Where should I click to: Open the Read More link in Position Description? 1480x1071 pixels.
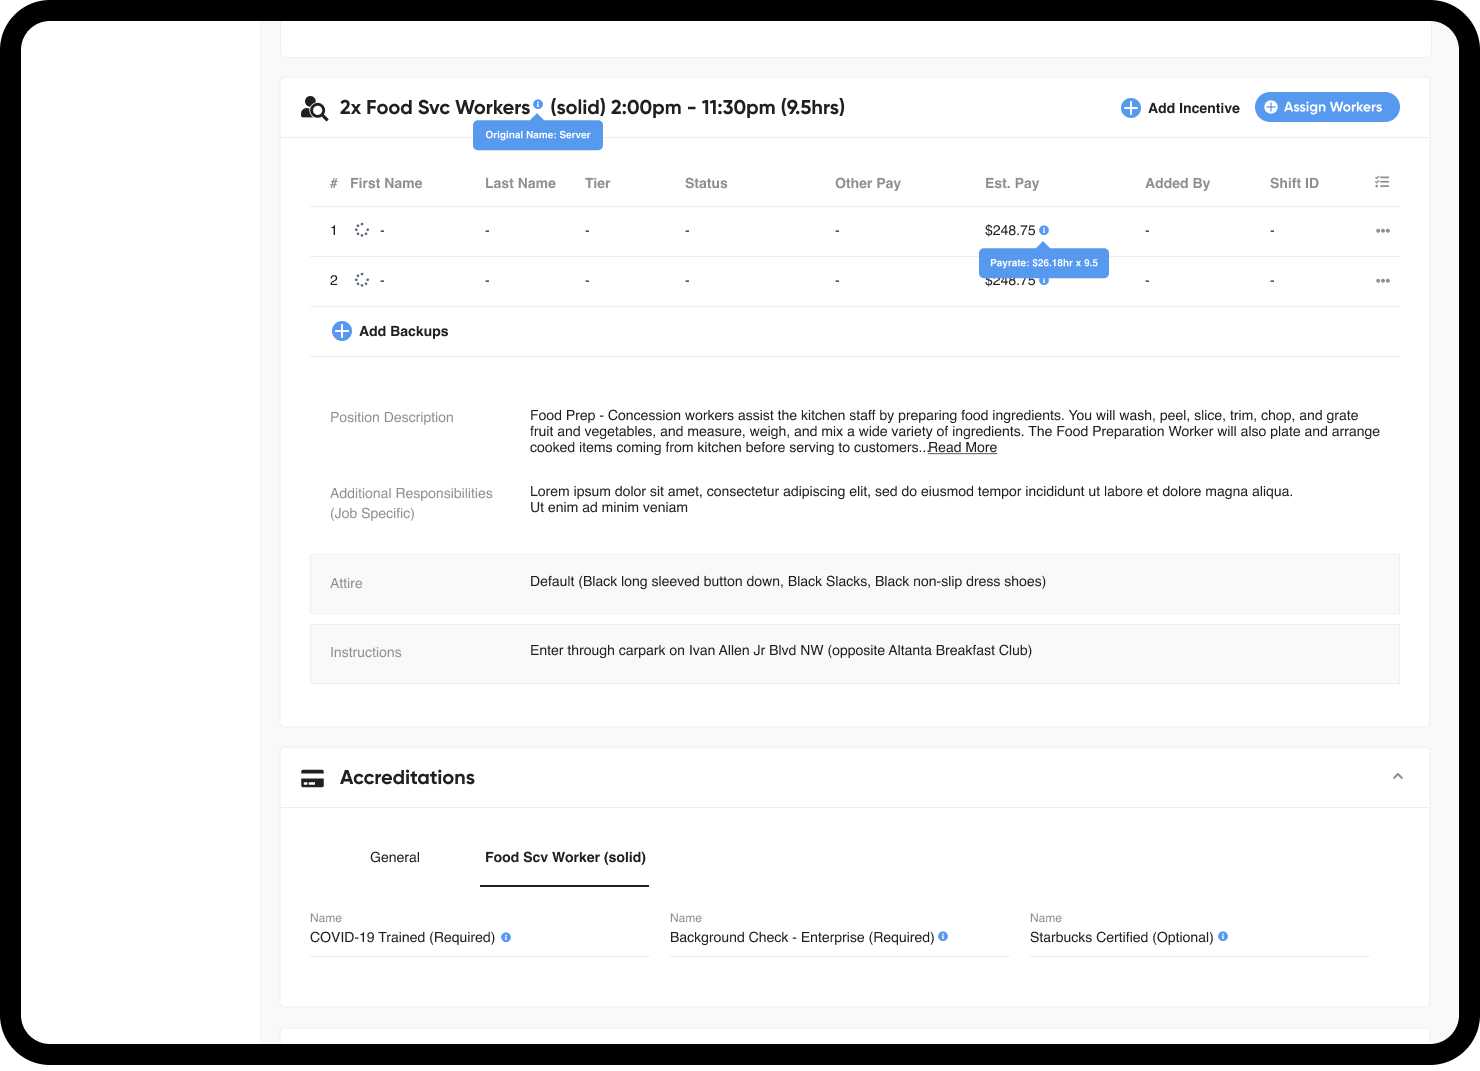(x=962, y=448)
